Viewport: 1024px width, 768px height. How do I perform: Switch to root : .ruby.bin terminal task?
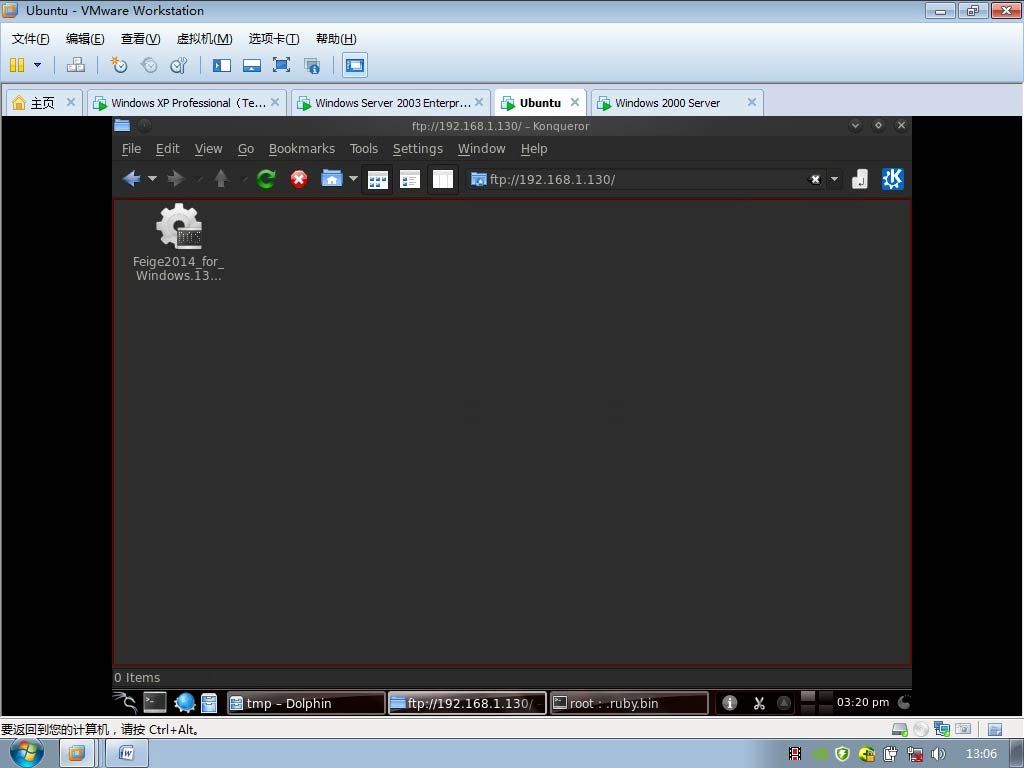629,703
